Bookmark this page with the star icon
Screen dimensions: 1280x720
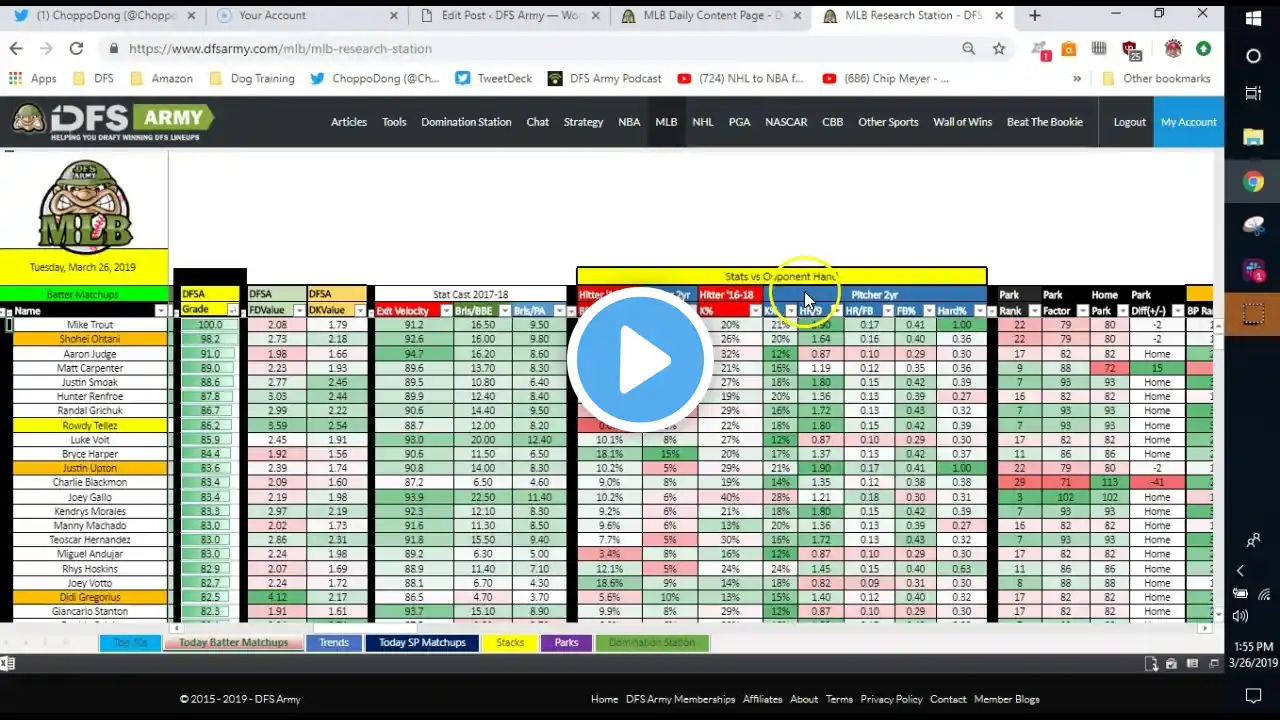(998, 48)
